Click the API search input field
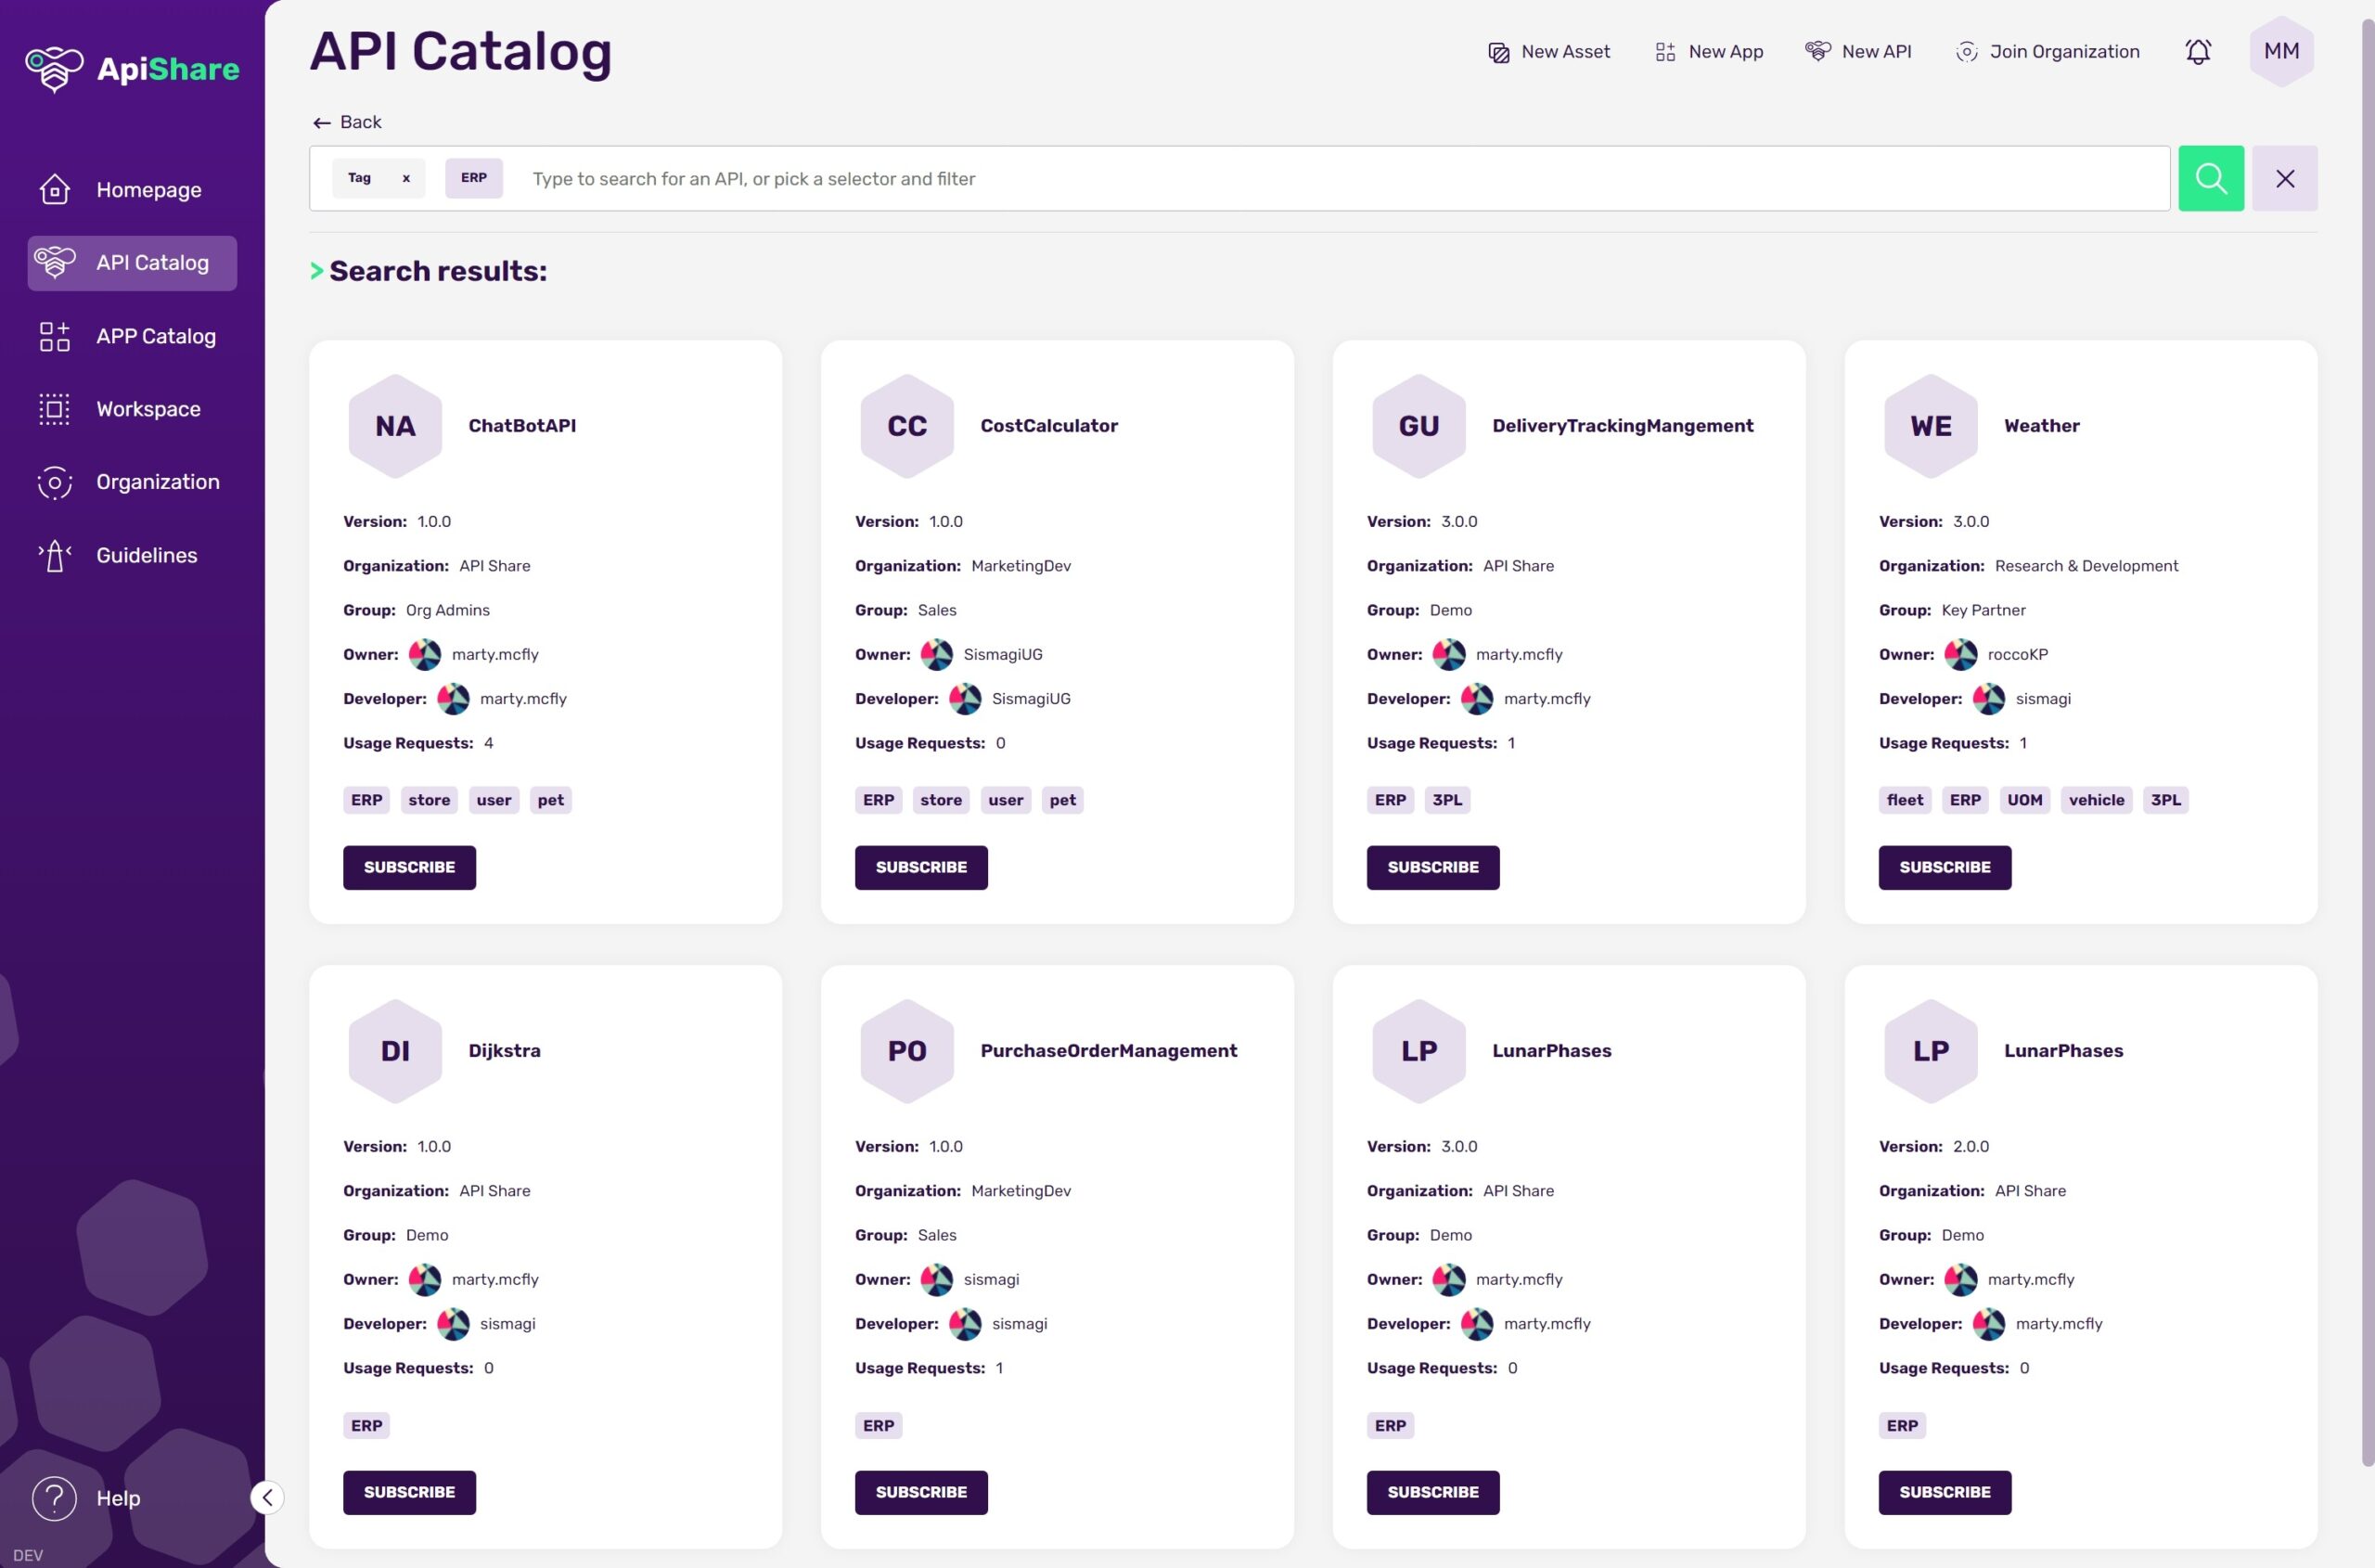The height and width of the screenshot is (1568, 2375). 1300,178
